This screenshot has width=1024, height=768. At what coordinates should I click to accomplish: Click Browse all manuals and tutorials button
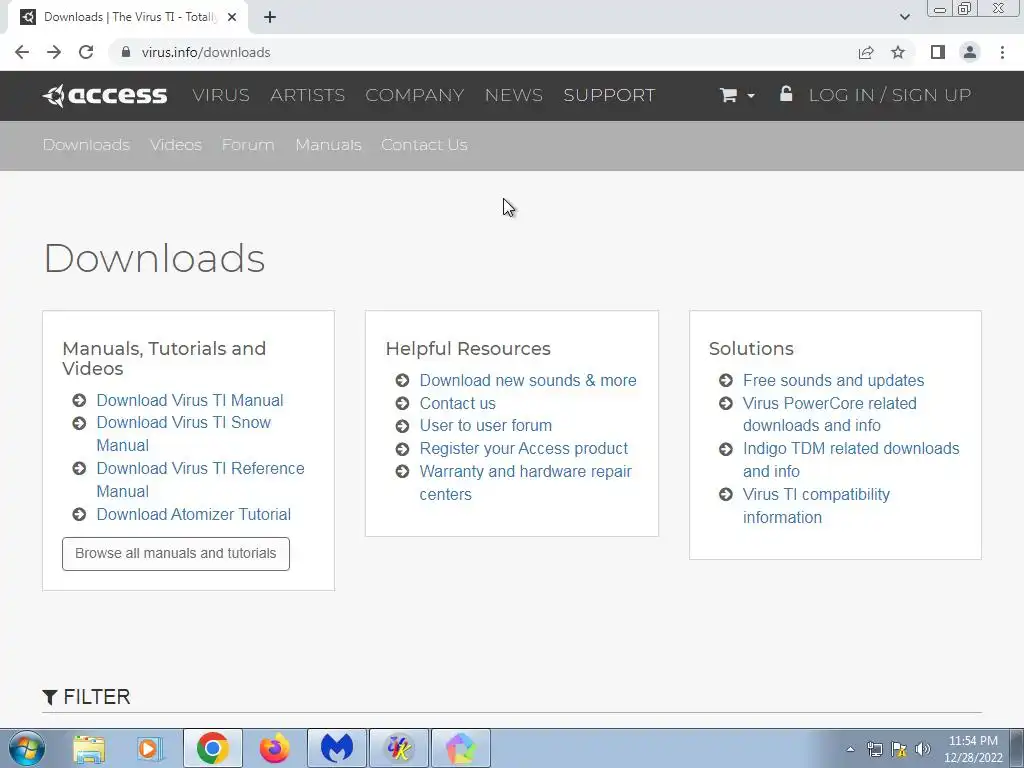[176, 554]
